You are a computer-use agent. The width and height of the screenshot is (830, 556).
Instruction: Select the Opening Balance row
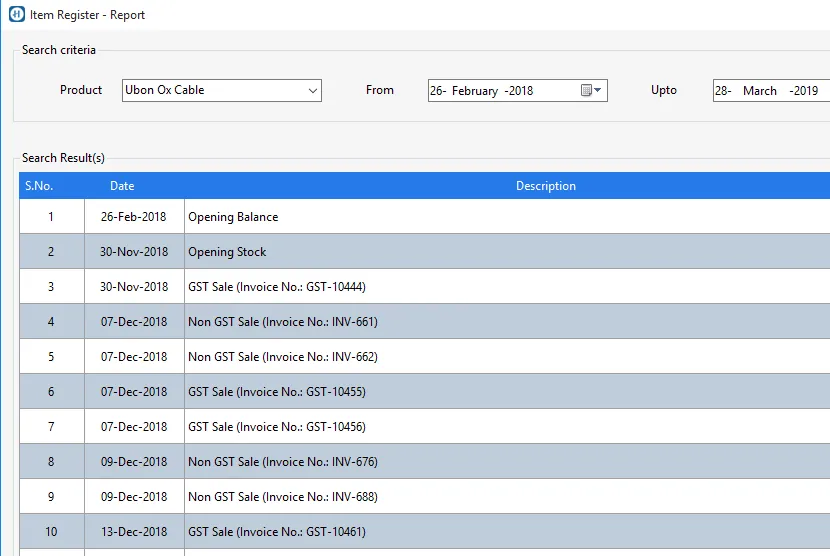click(233, 217)
